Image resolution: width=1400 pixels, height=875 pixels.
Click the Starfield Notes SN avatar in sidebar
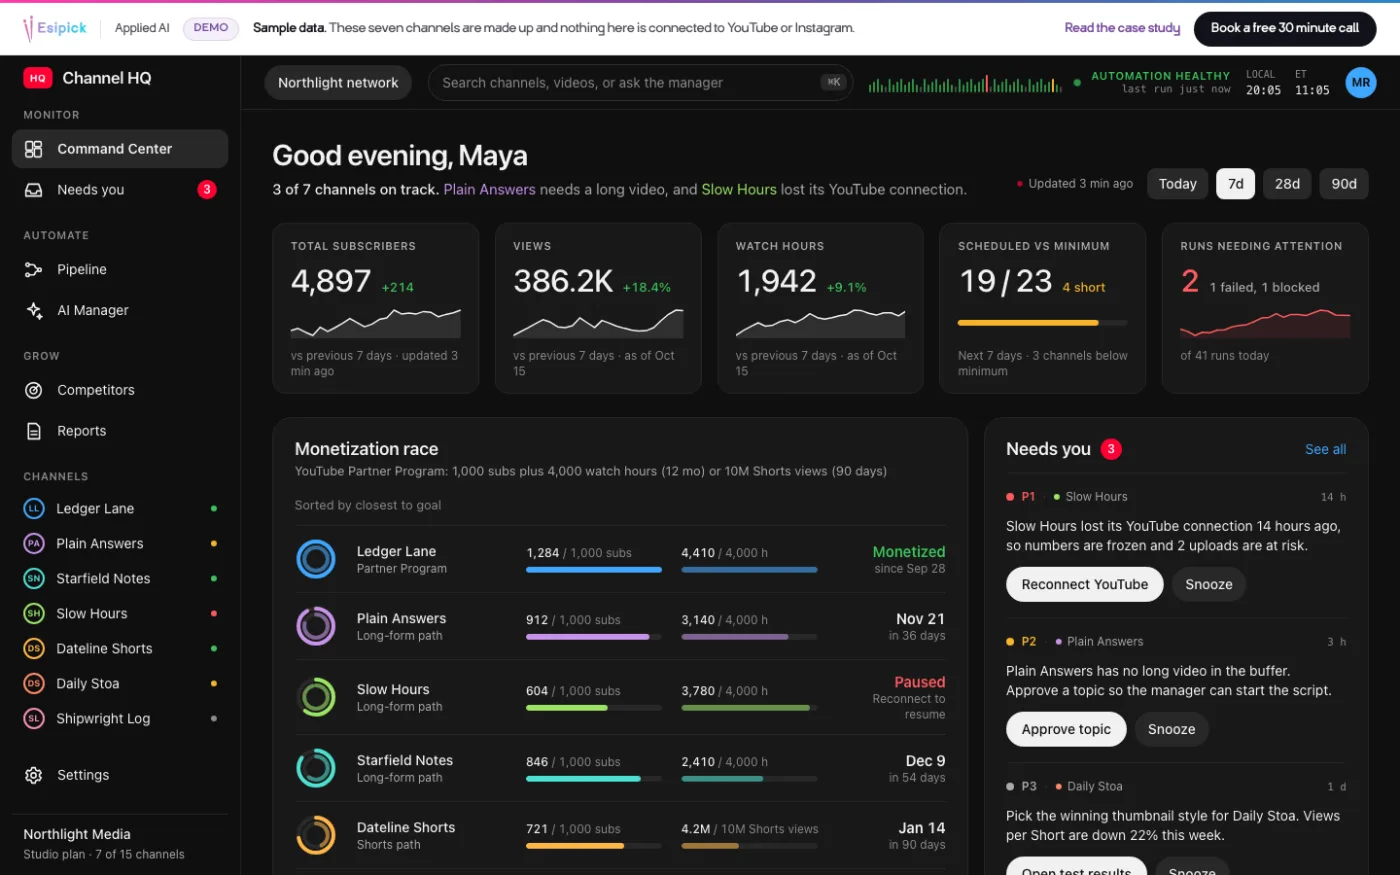click(x=34, y=579)
